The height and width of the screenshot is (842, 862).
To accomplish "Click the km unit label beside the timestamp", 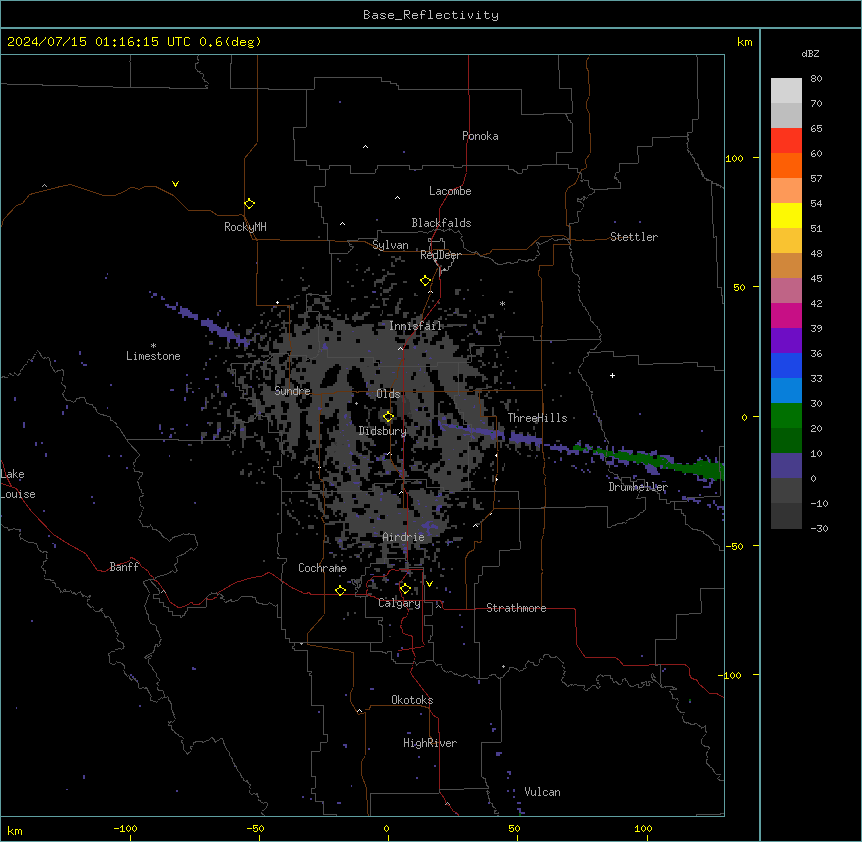I will pos(744,42).
